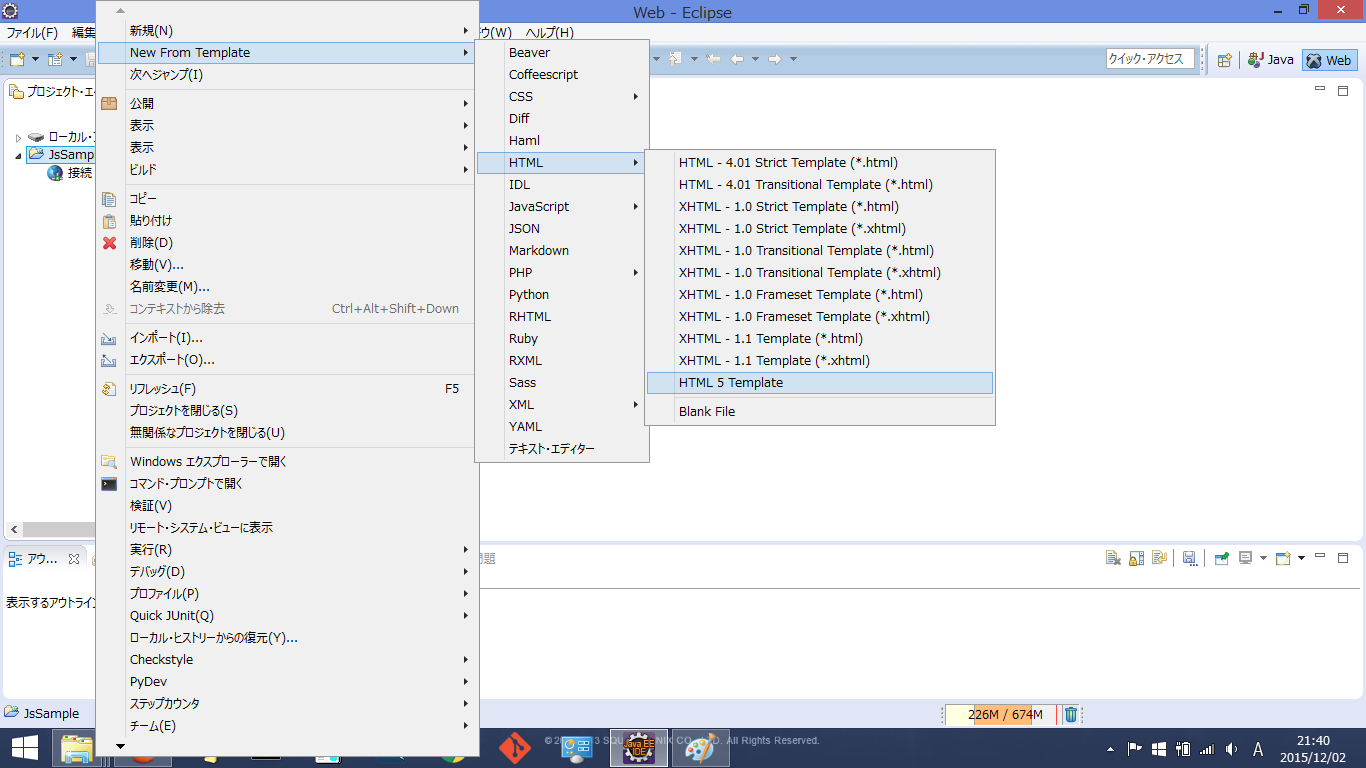Open in Windows エクスプローラー icon entry
The image size is (1366, 768).
click(287, 461)
